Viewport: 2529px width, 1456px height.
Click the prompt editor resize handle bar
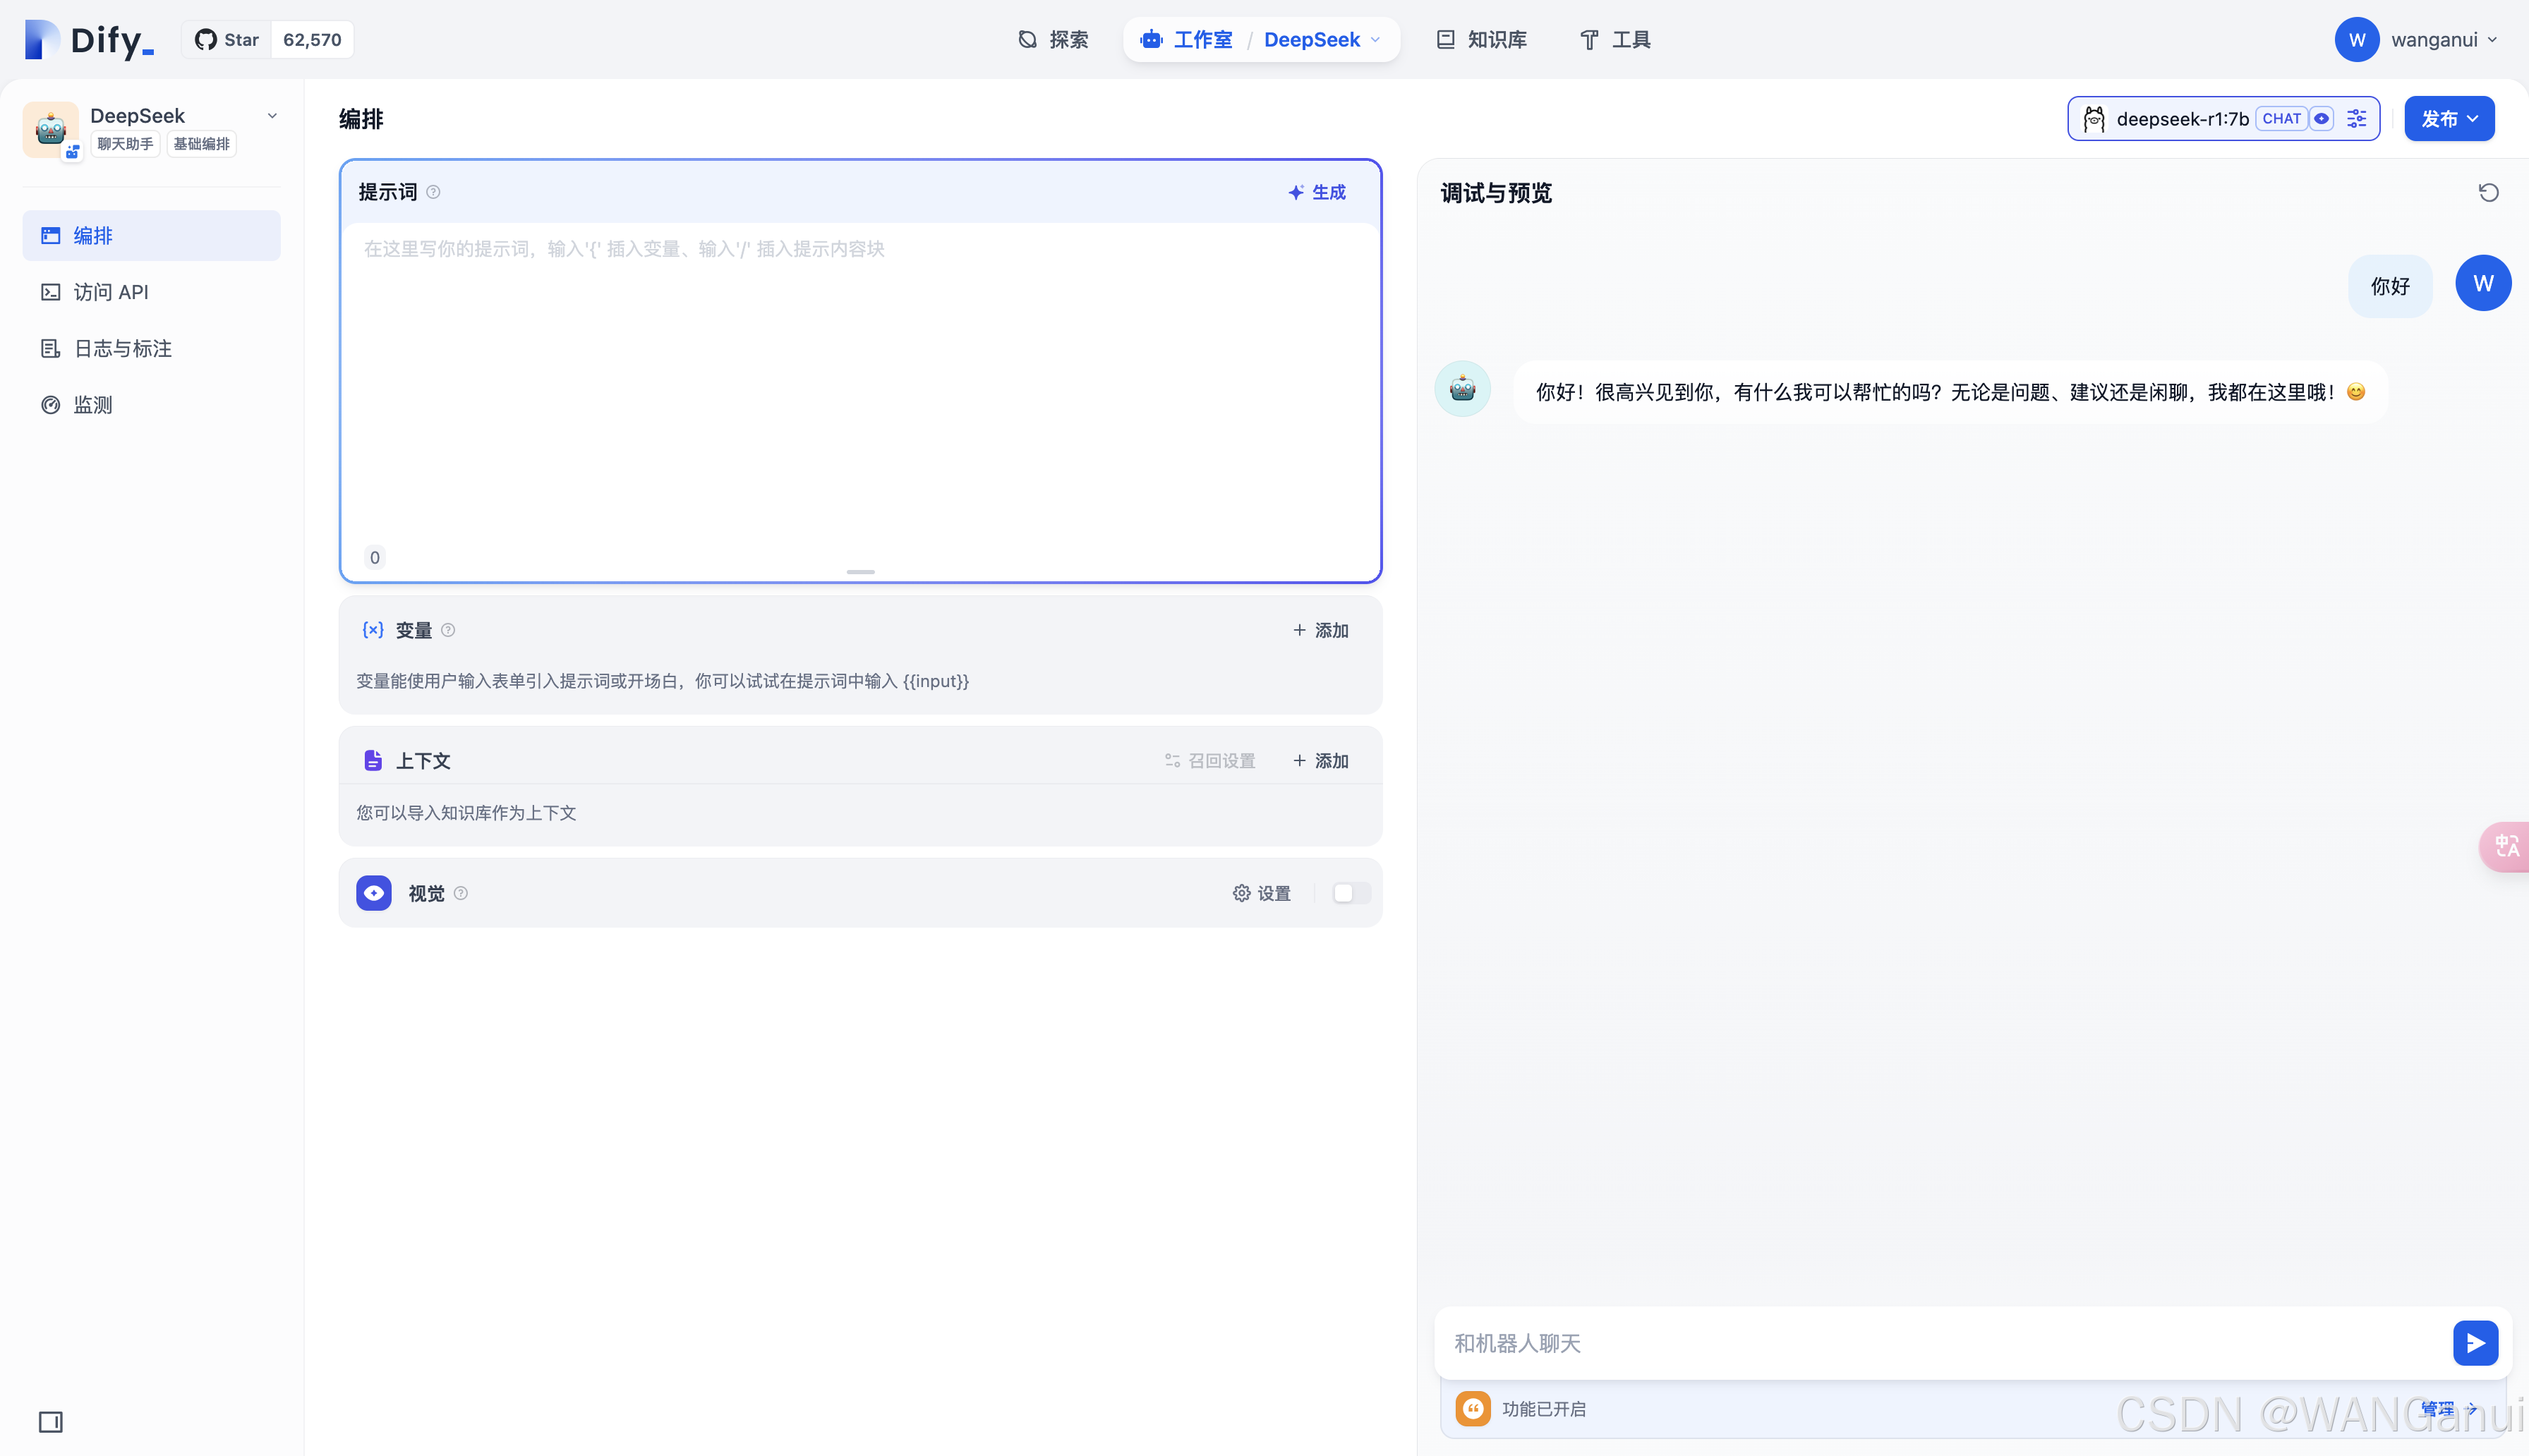tap(860, 572)
